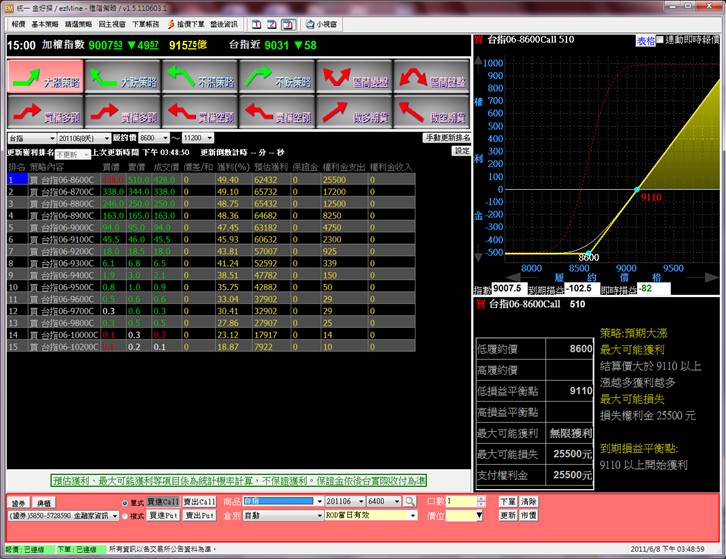
Task: Click the 口數 quantity input field
Action: pos(464,501)
